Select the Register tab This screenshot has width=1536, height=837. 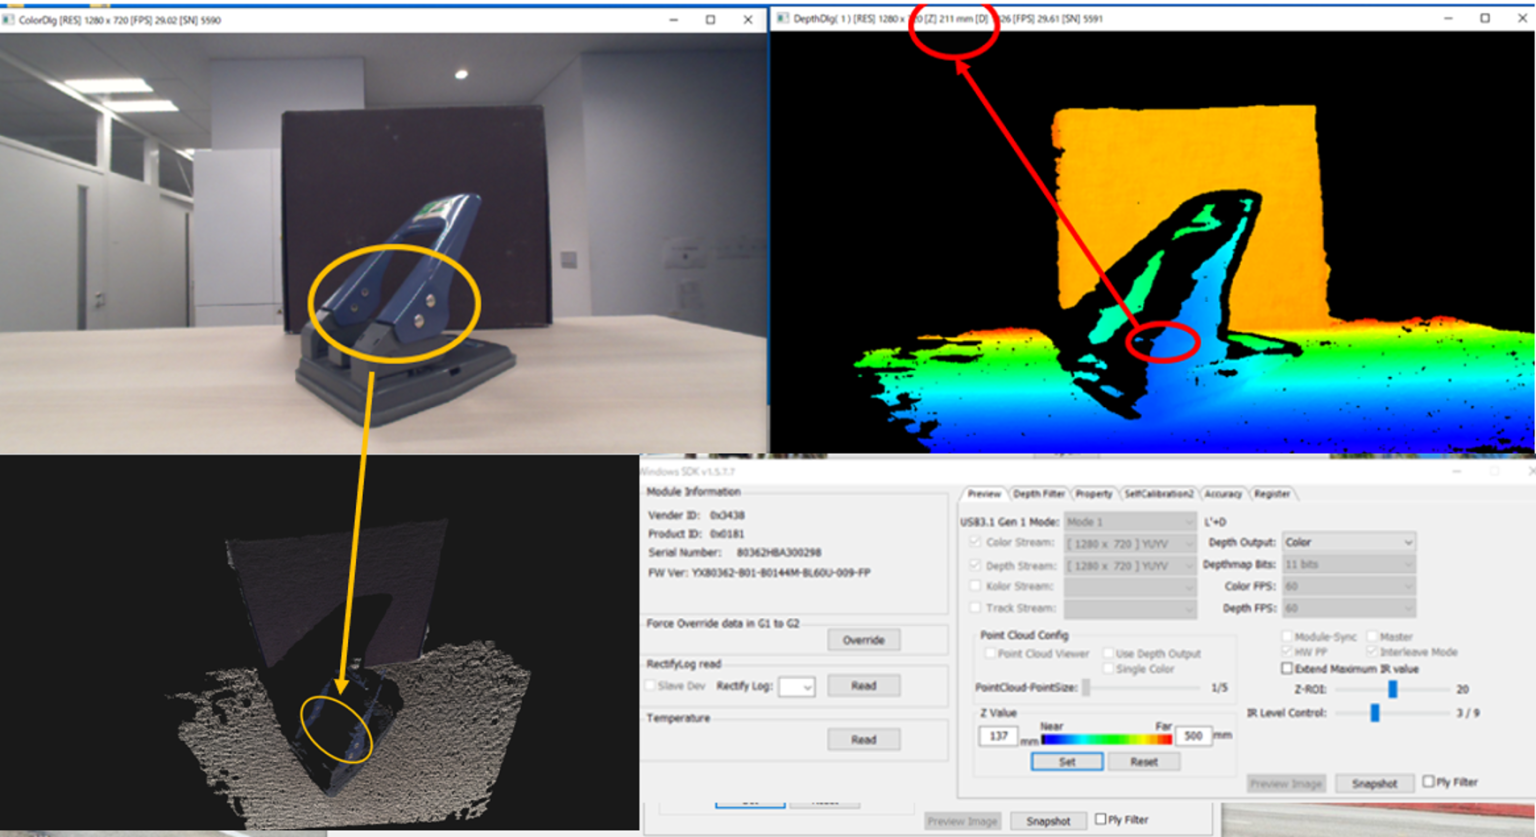click(x=1272, y=493)
